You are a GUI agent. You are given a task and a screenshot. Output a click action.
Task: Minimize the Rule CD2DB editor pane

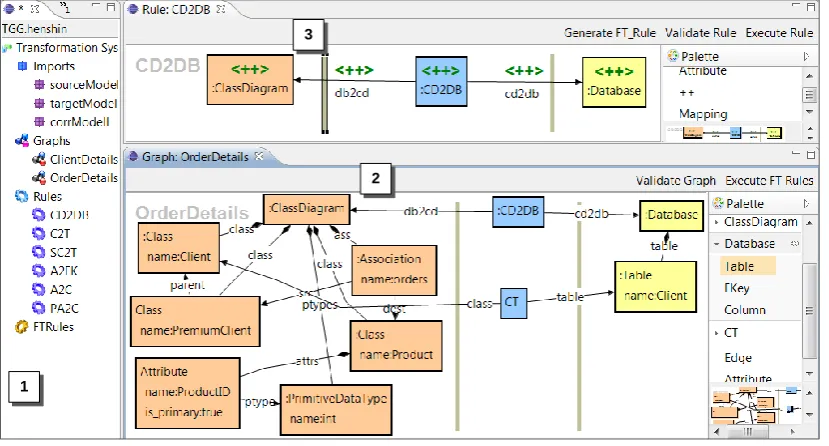click(x=796, y=6)
